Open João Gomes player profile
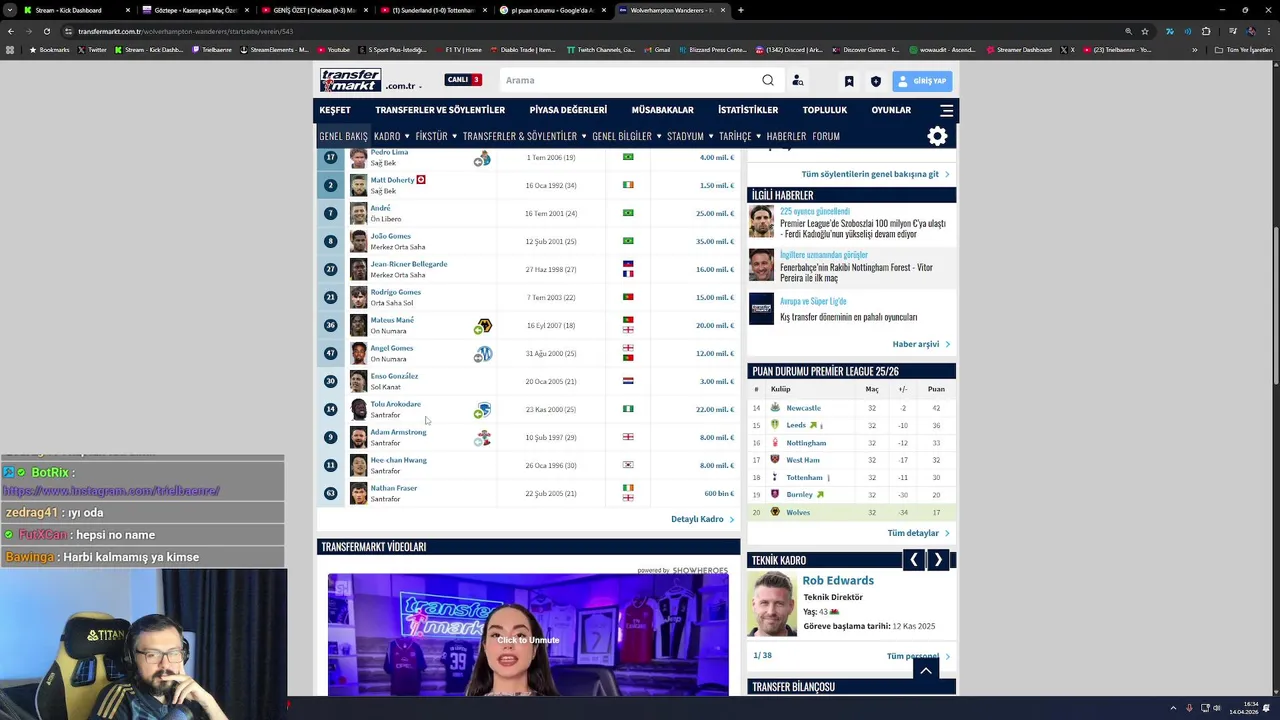 coord(390,236)
